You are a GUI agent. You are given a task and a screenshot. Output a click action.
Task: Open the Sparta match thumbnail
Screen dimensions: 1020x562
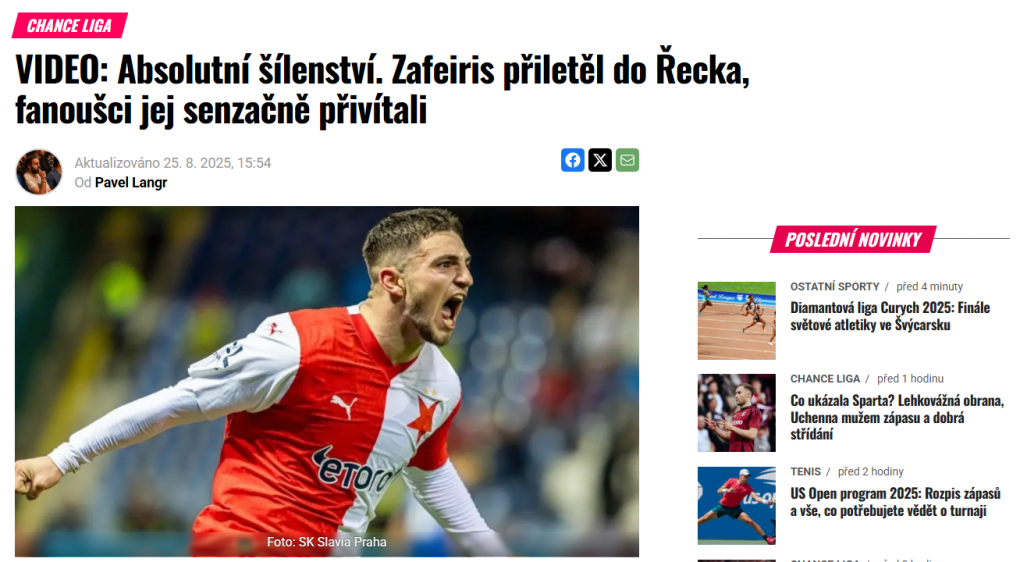coord(736,413)
